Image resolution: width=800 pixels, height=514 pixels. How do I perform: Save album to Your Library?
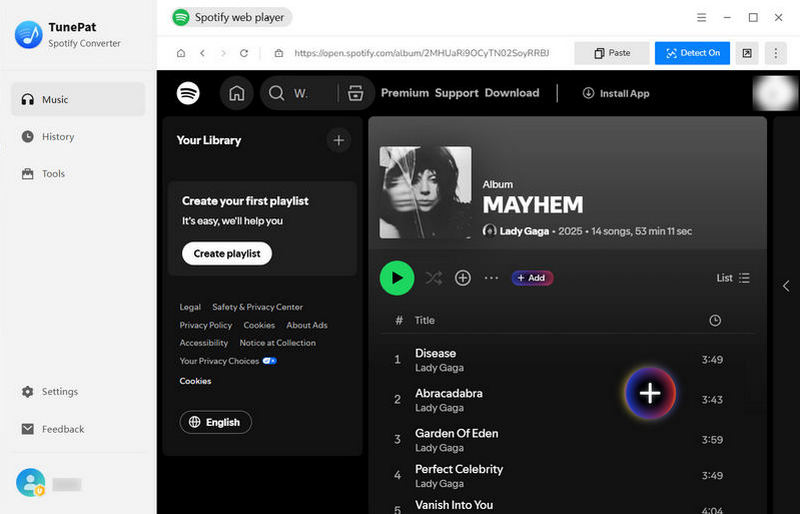pyautogui.click(x=463, y=278)
